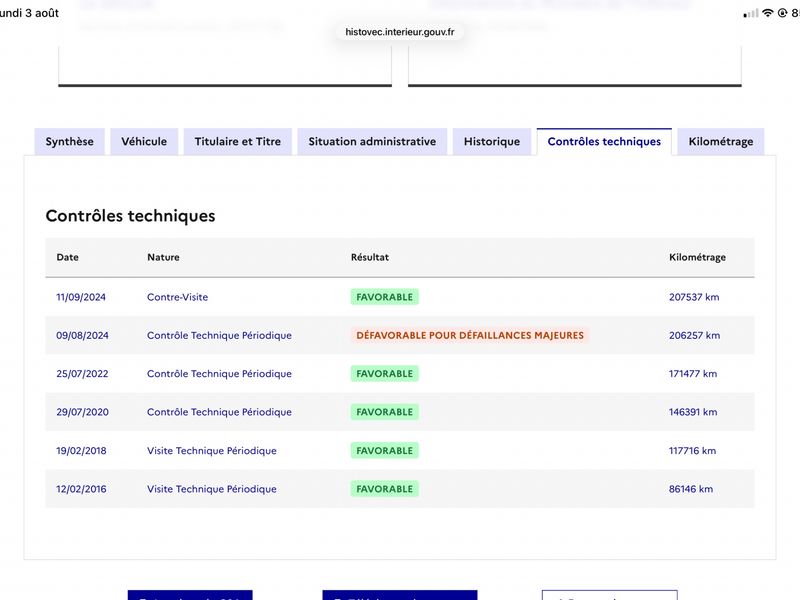The image size is (800, 600).
Task: Select the 207537 km value
Action: 694,297
